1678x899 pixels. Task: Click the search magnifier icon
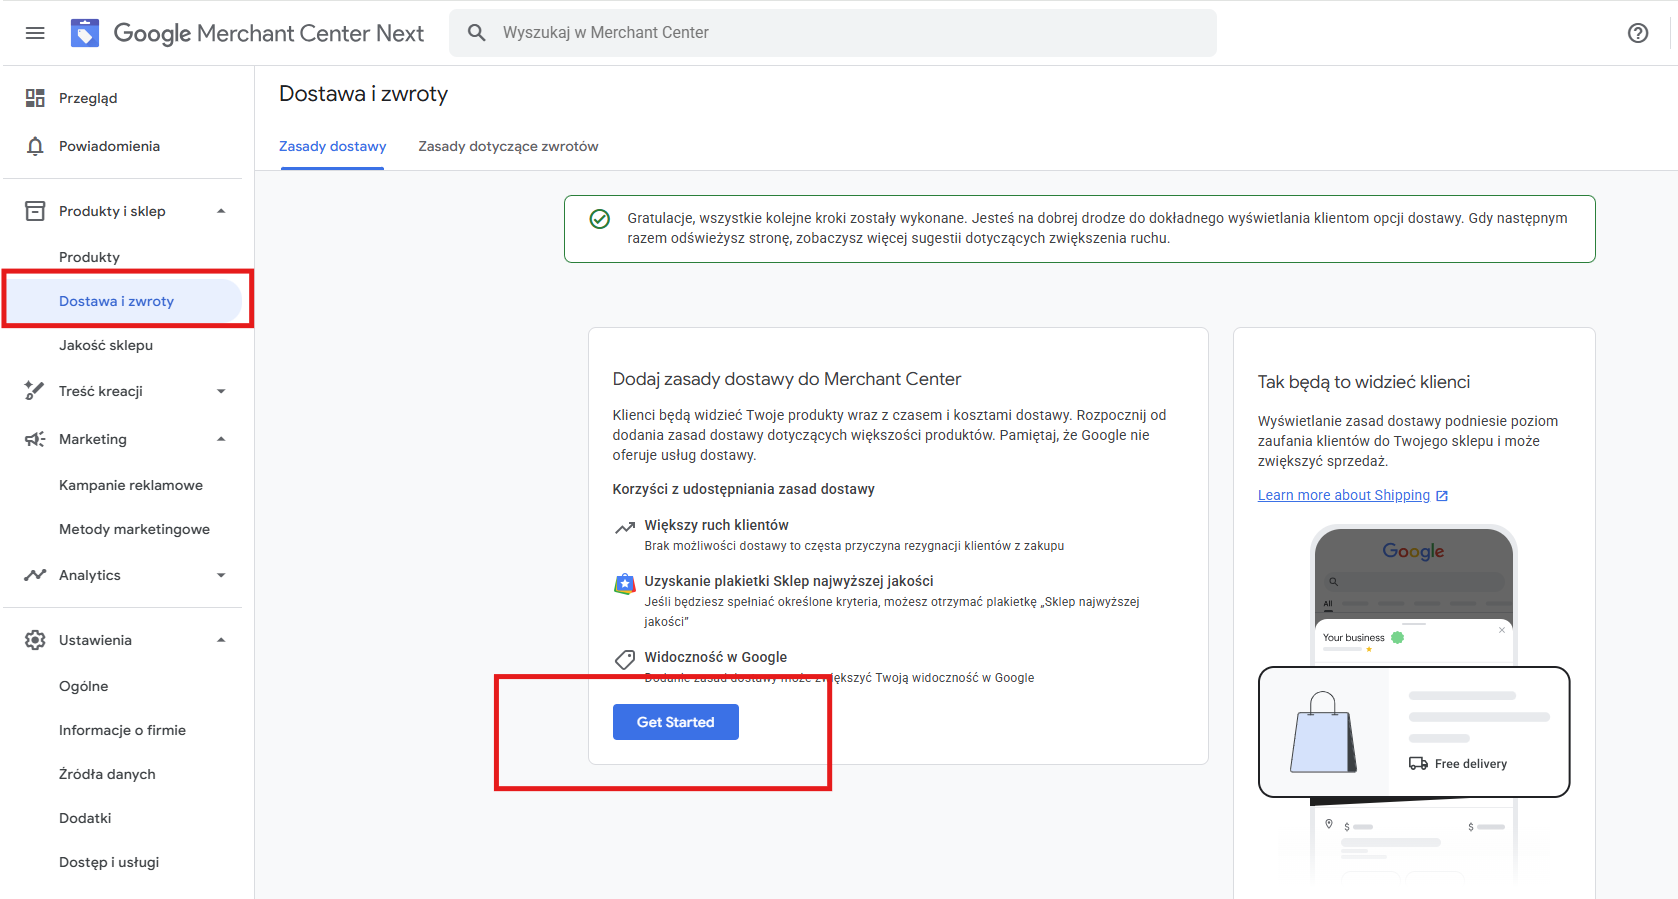point(477,33)
